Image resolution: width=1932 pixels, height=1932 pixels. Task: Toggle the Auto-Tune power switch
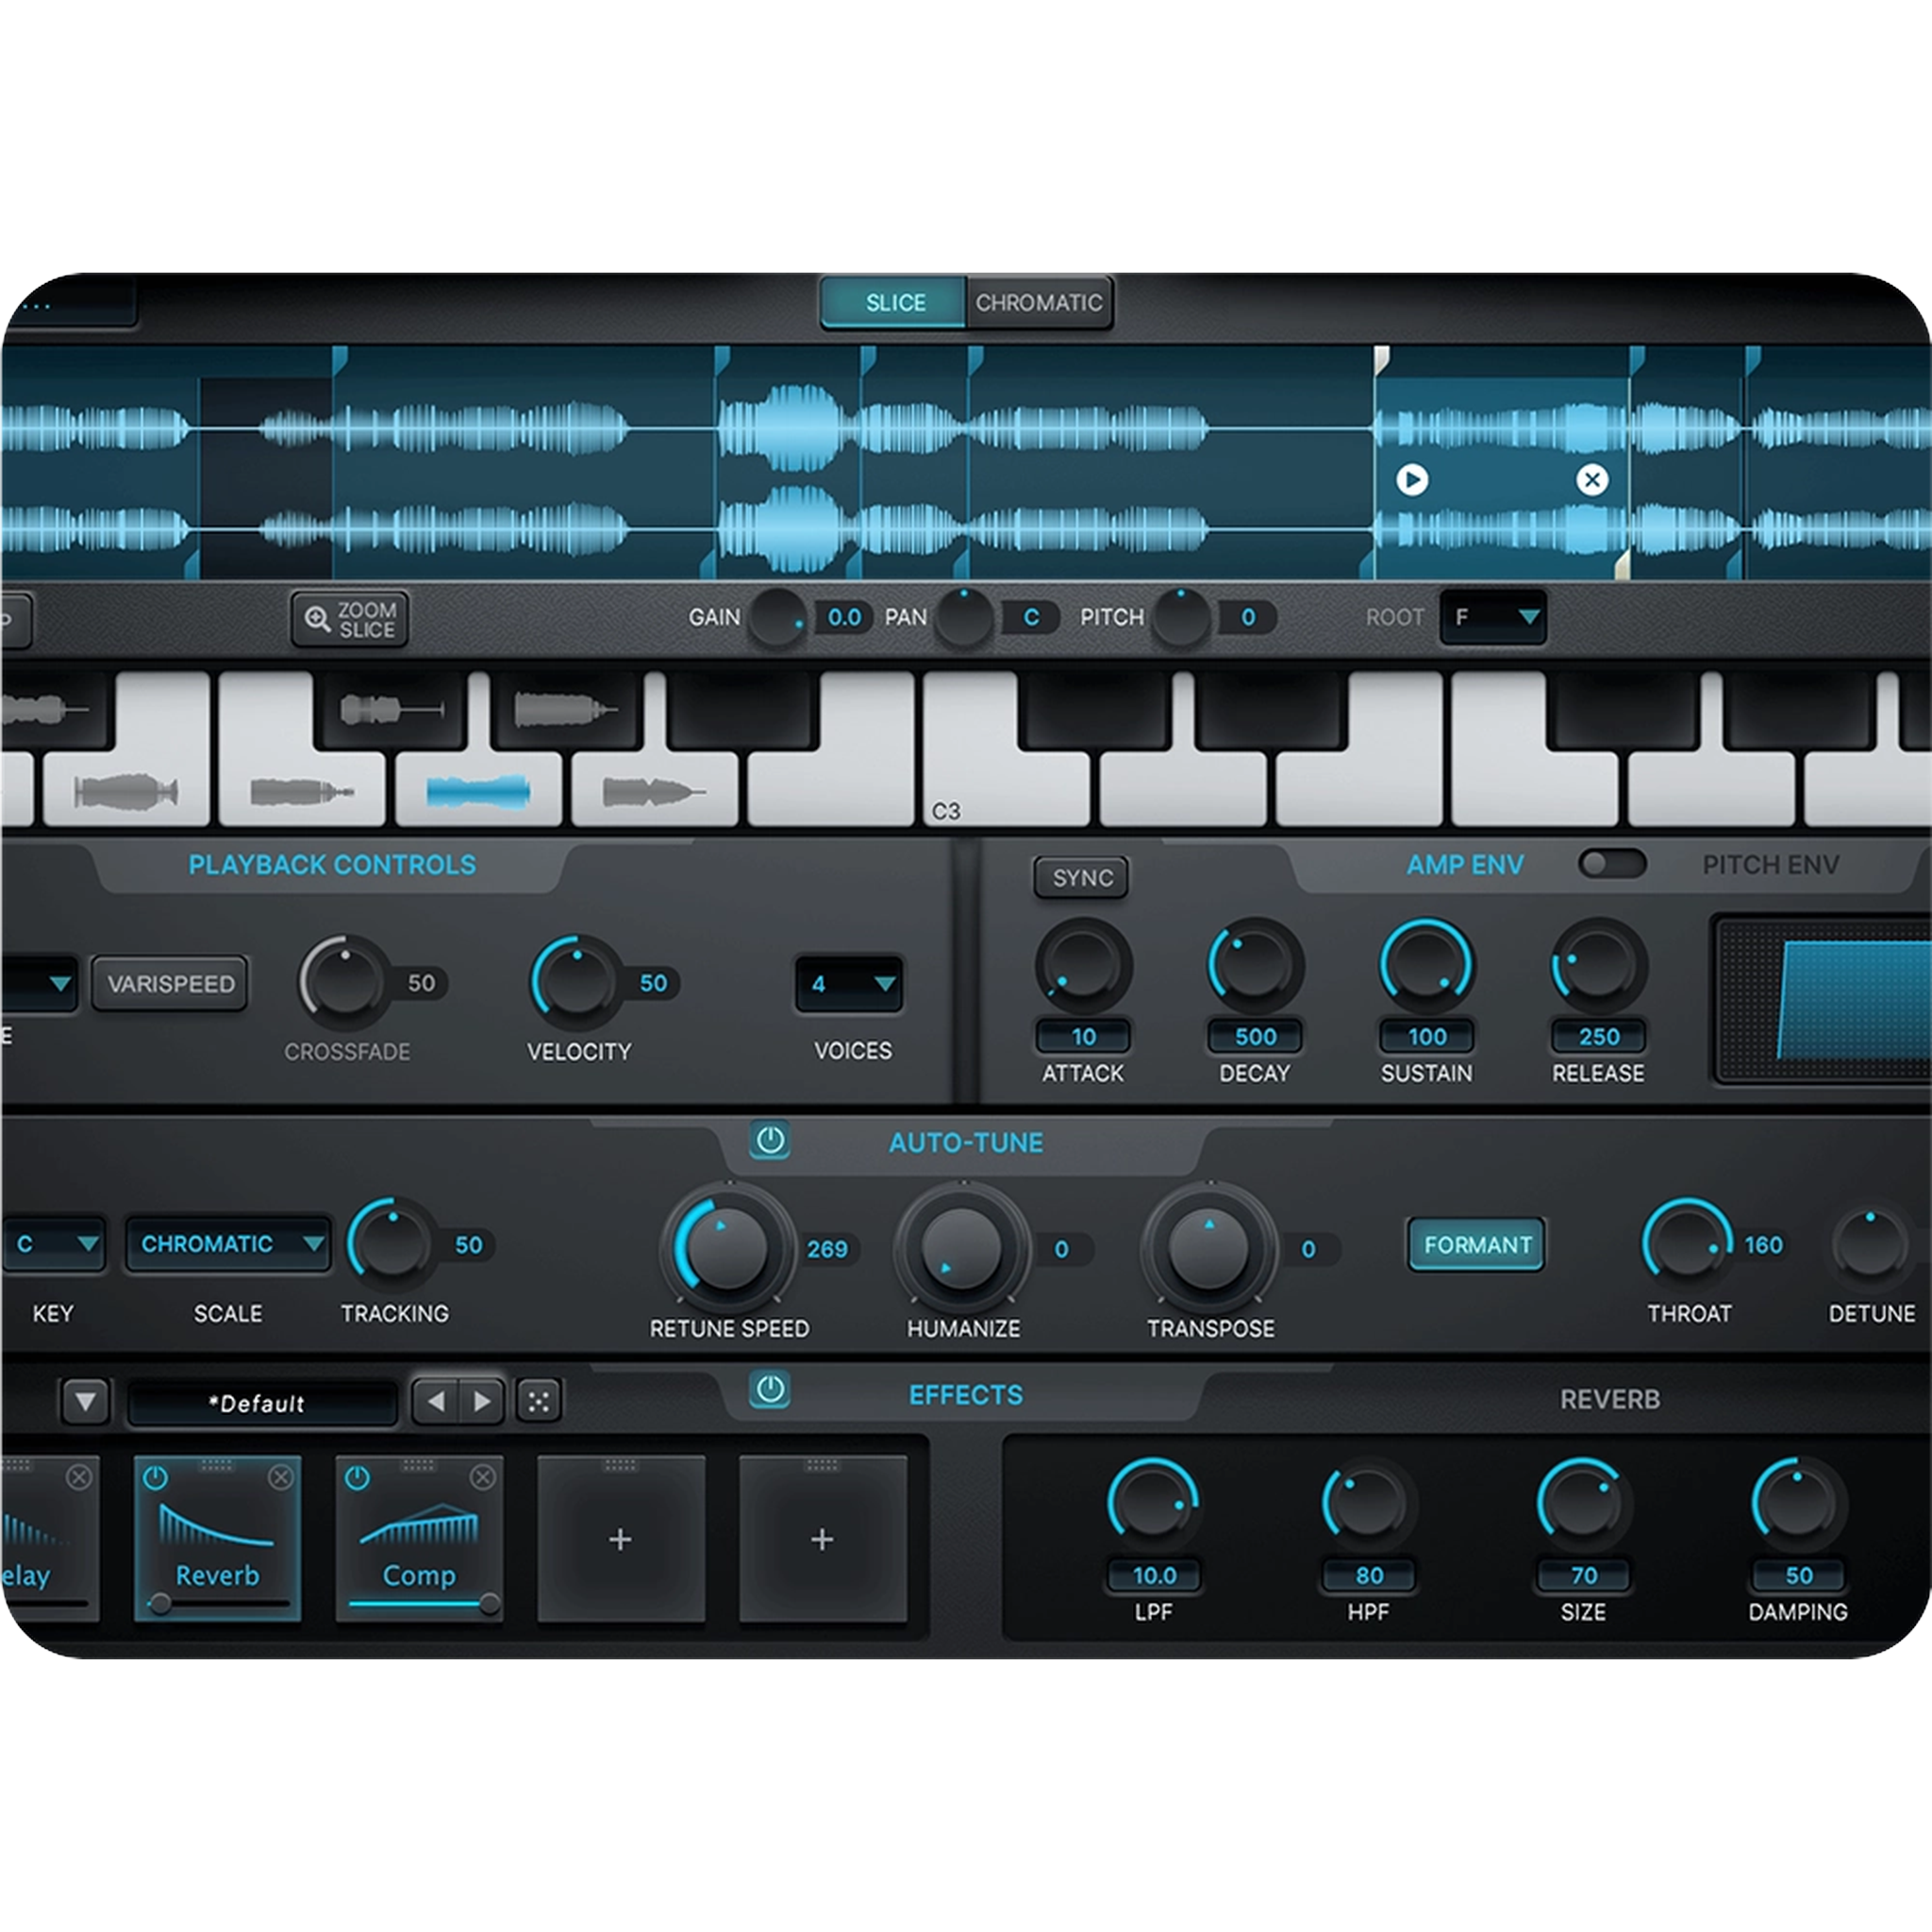coord(770,1140)
